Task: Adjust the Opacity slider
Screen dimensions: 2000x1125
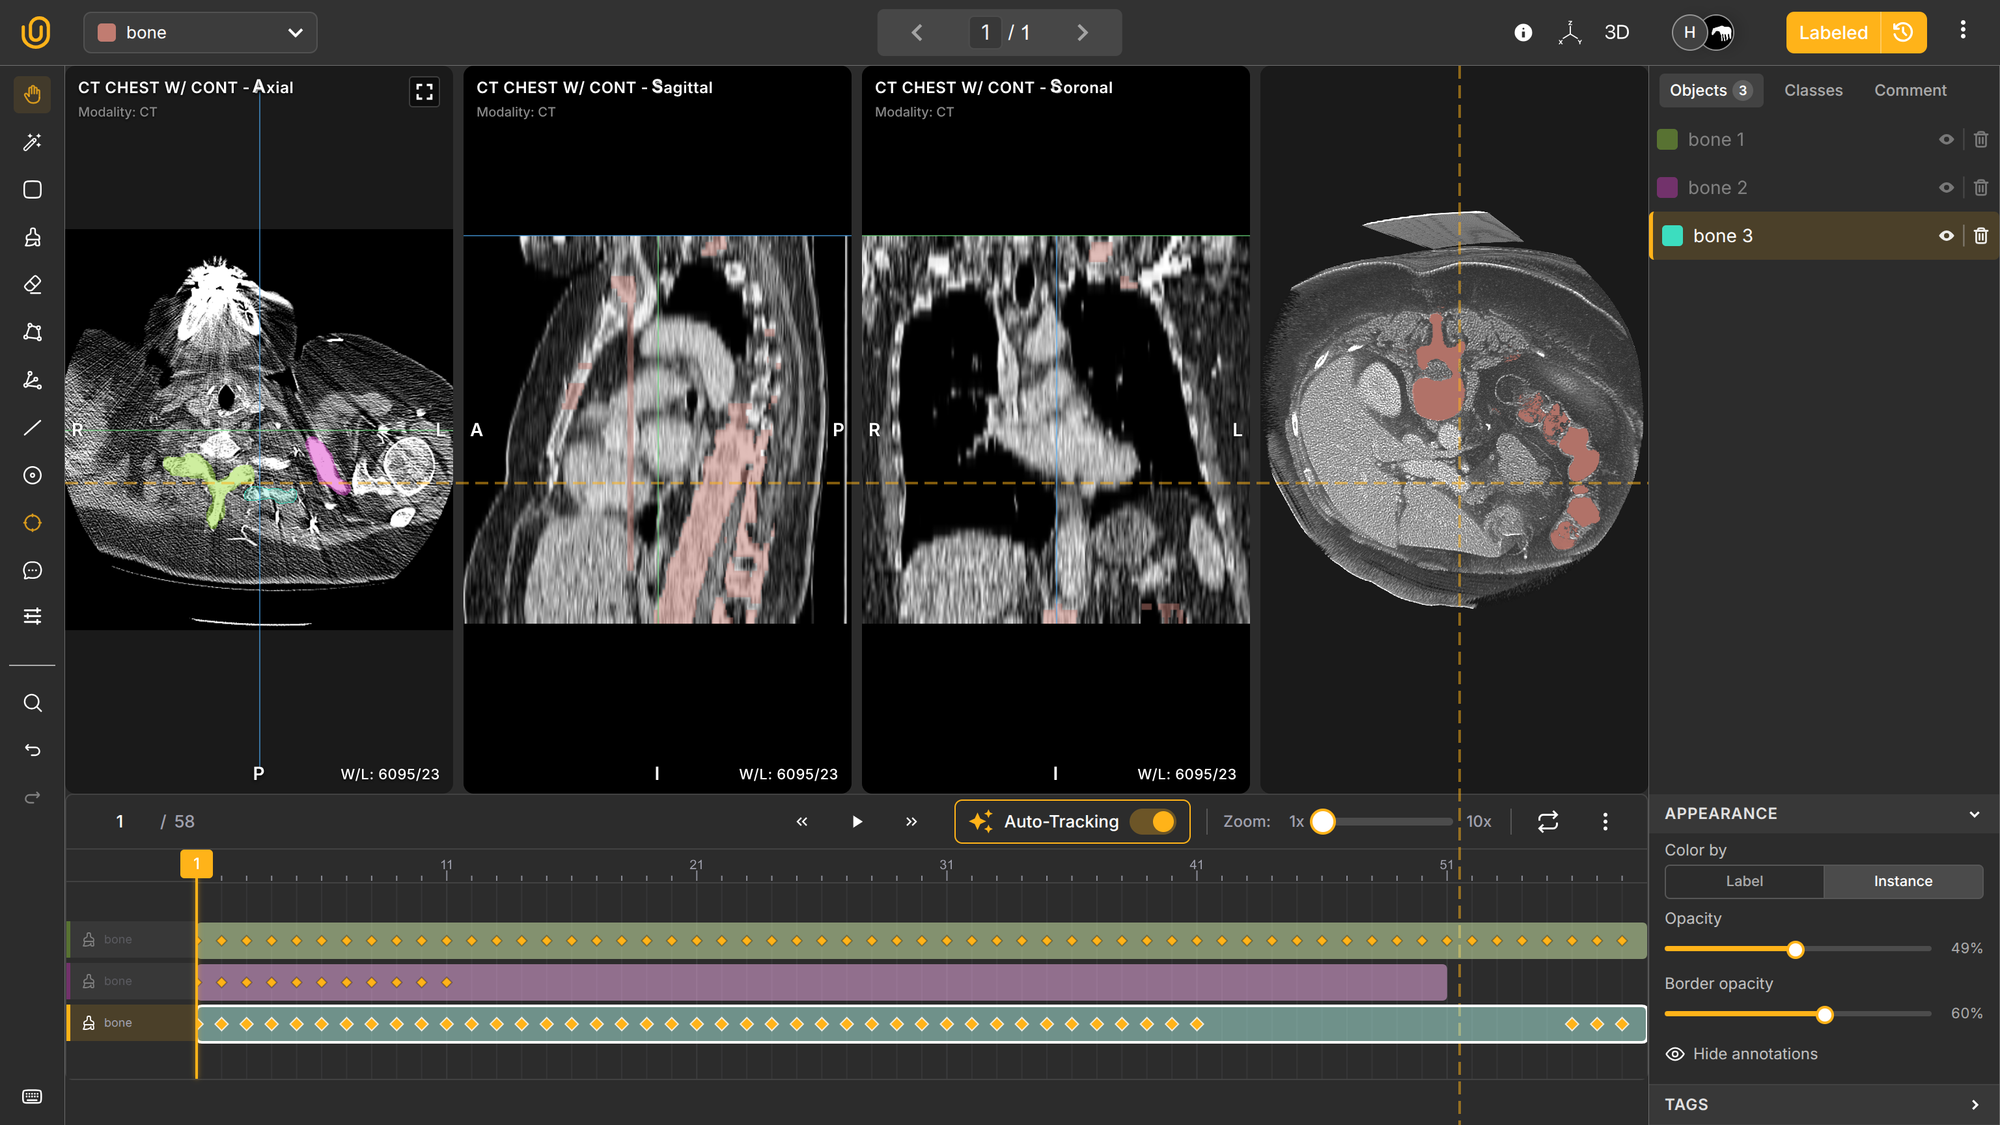Action: (x=1796, y=949)
